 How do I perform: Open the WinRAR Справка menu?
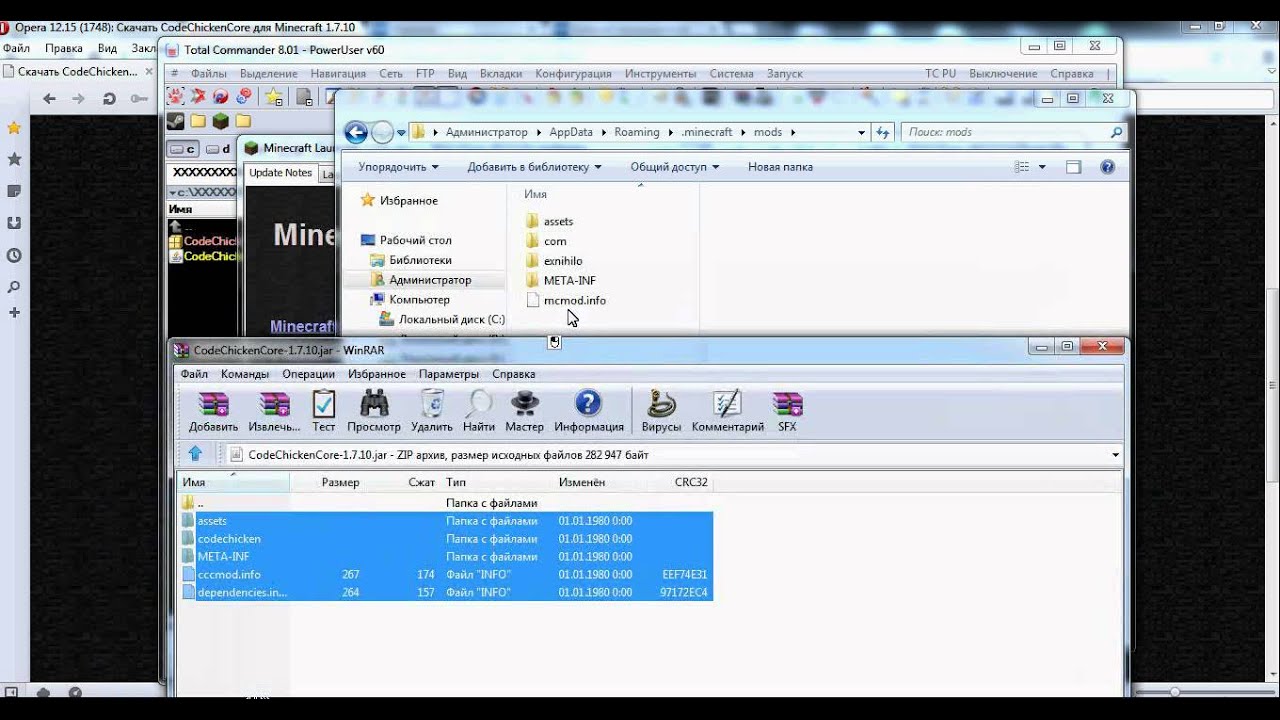click(514, 374)
